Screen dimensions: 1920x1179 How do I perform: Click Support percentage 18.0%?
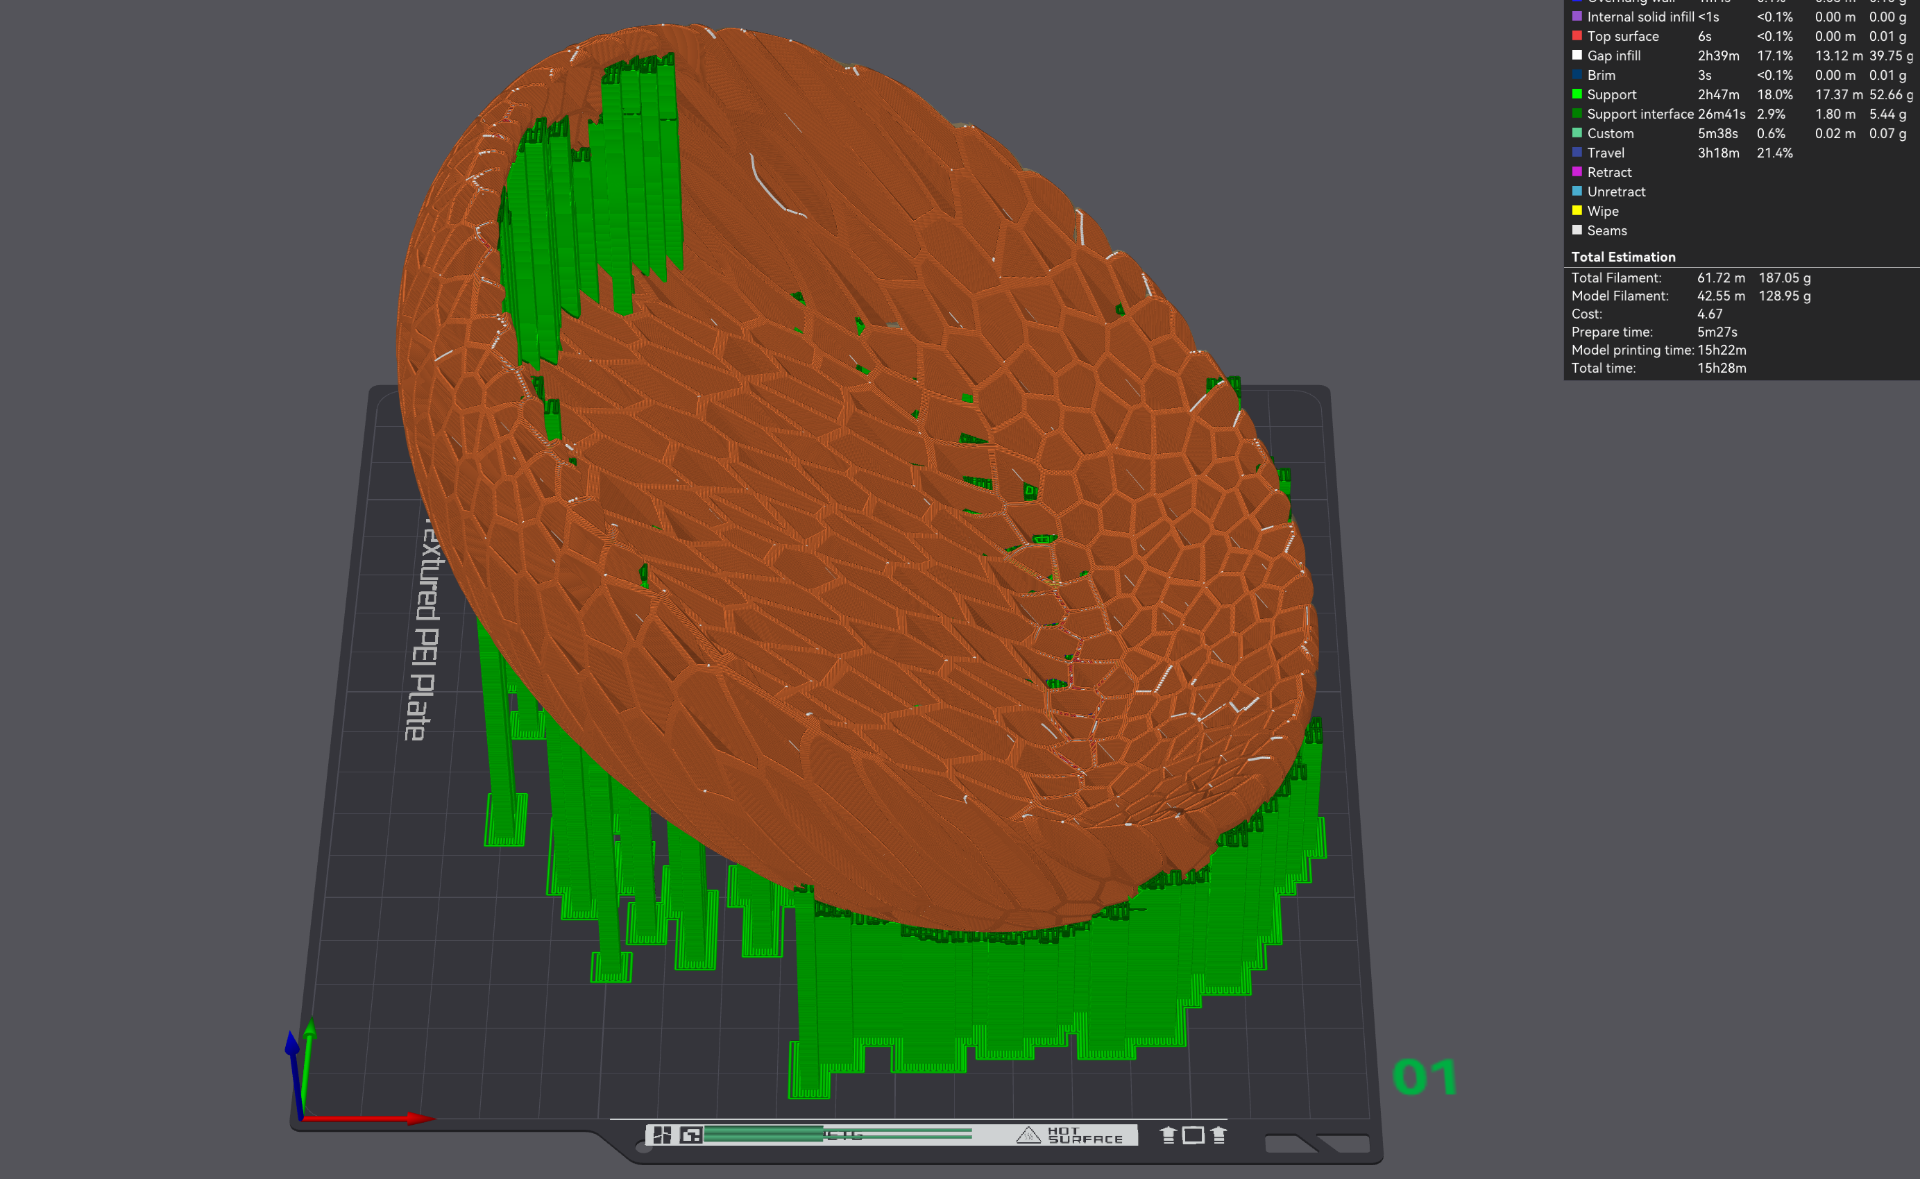pos(1774,95)
